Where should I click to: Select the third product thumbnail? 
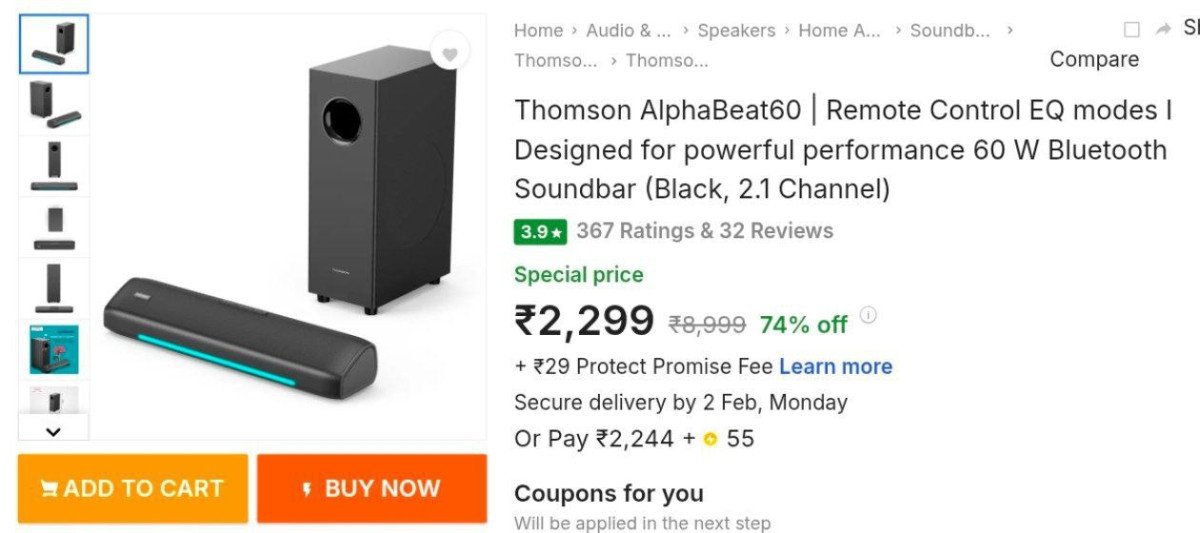coord(54,165)
